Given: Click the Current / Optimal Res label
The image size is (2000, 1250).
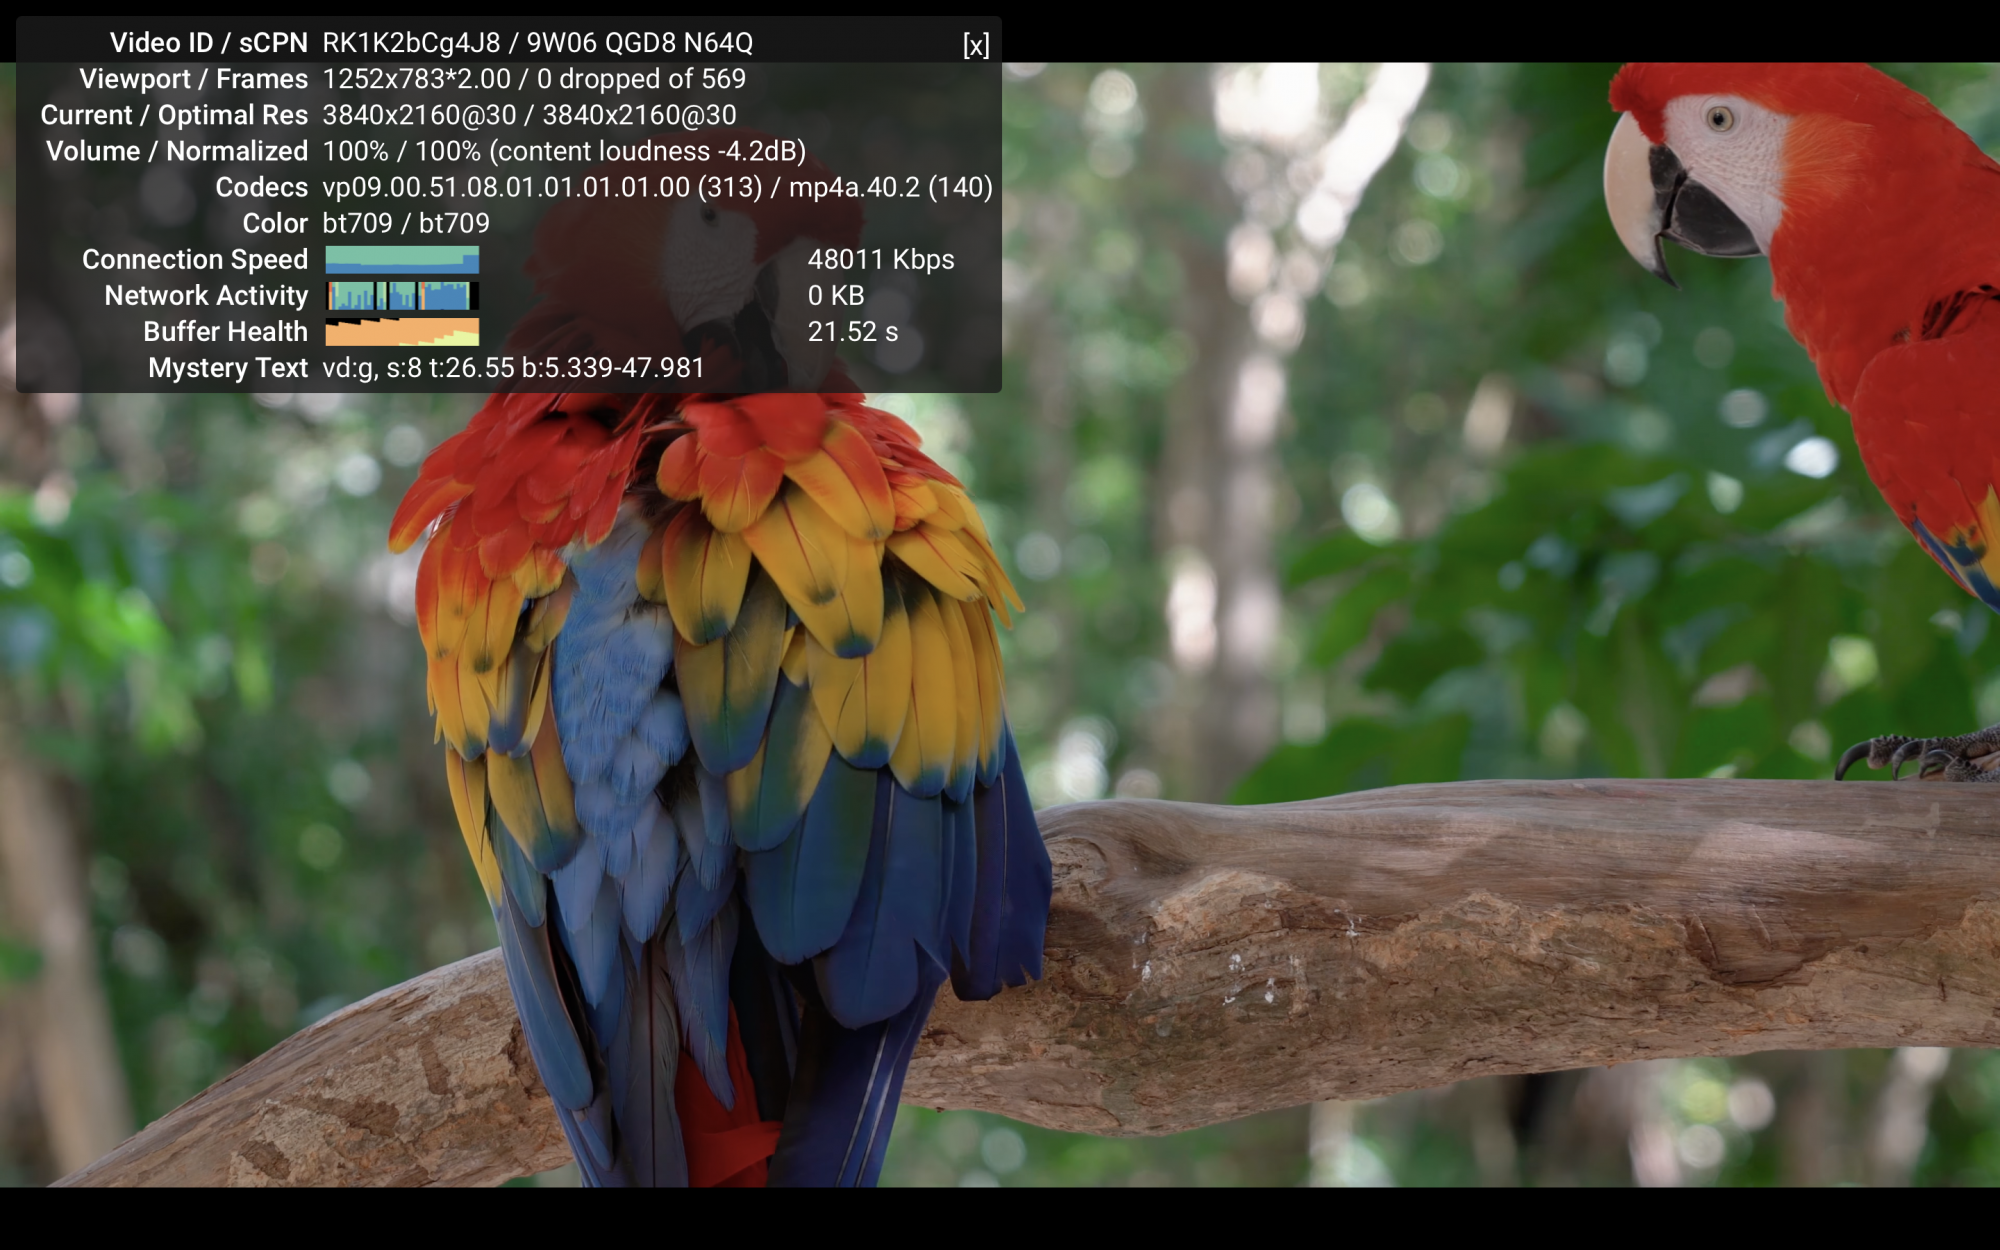Looking at the screenshot, I should (174, 115).
